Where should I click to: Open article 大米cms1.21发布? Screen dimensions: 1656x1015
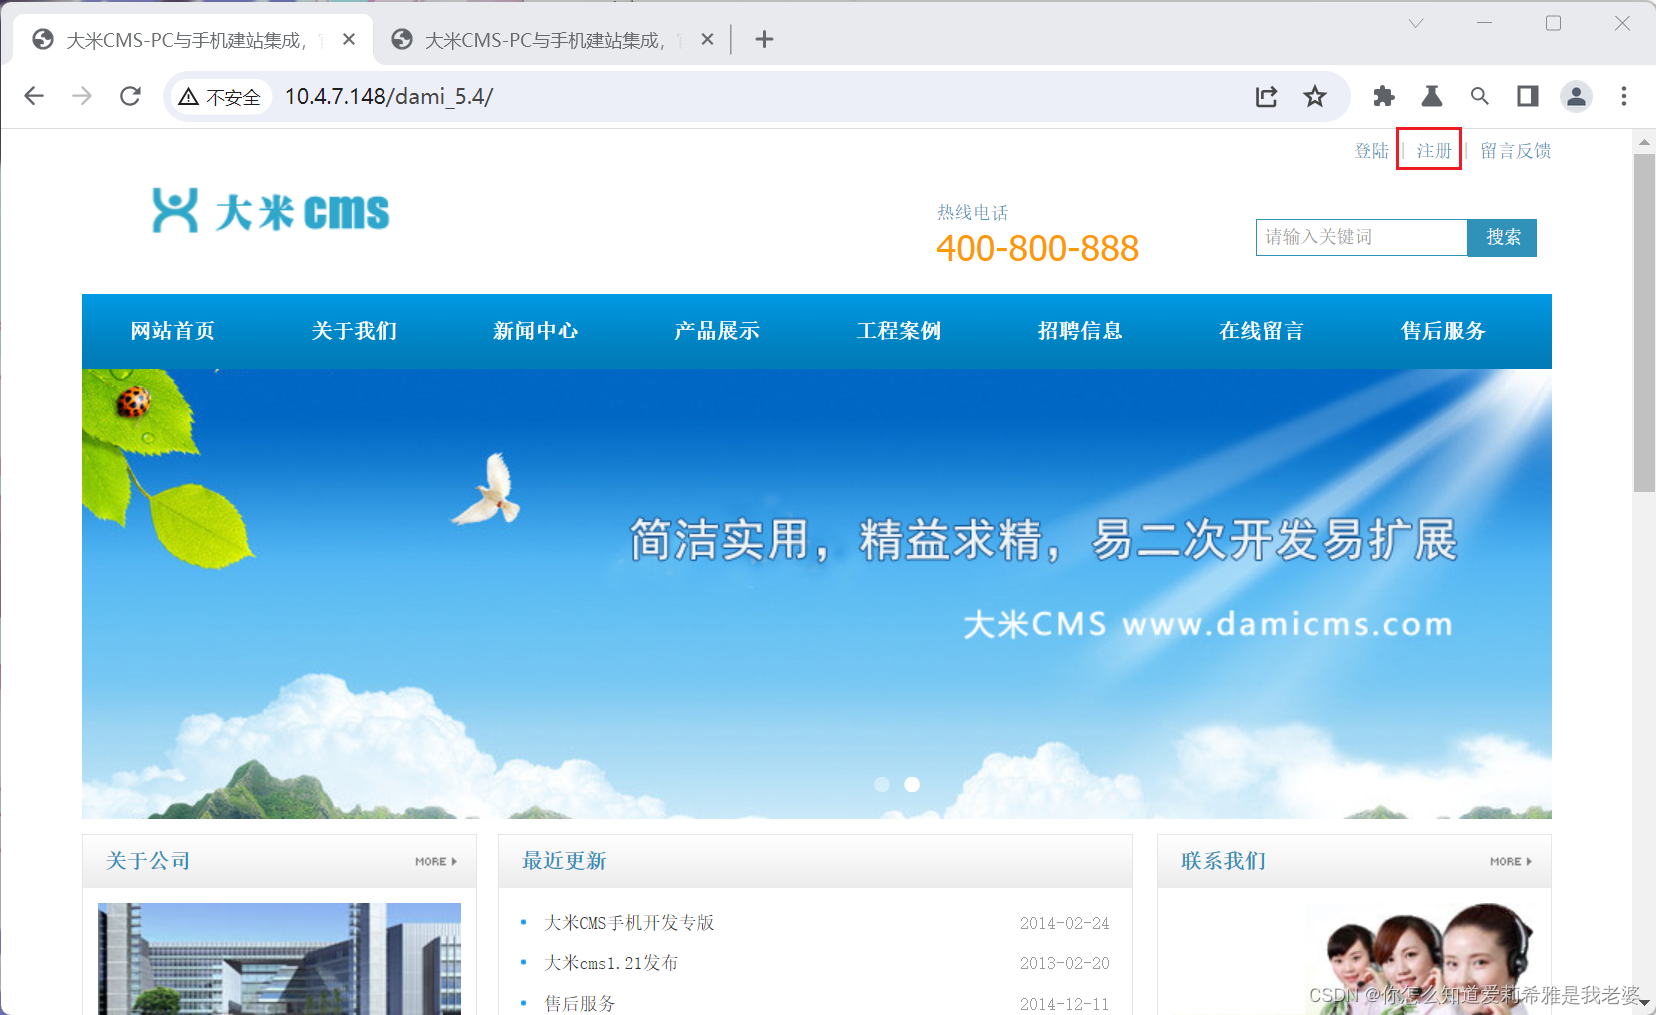click(611, 963)
